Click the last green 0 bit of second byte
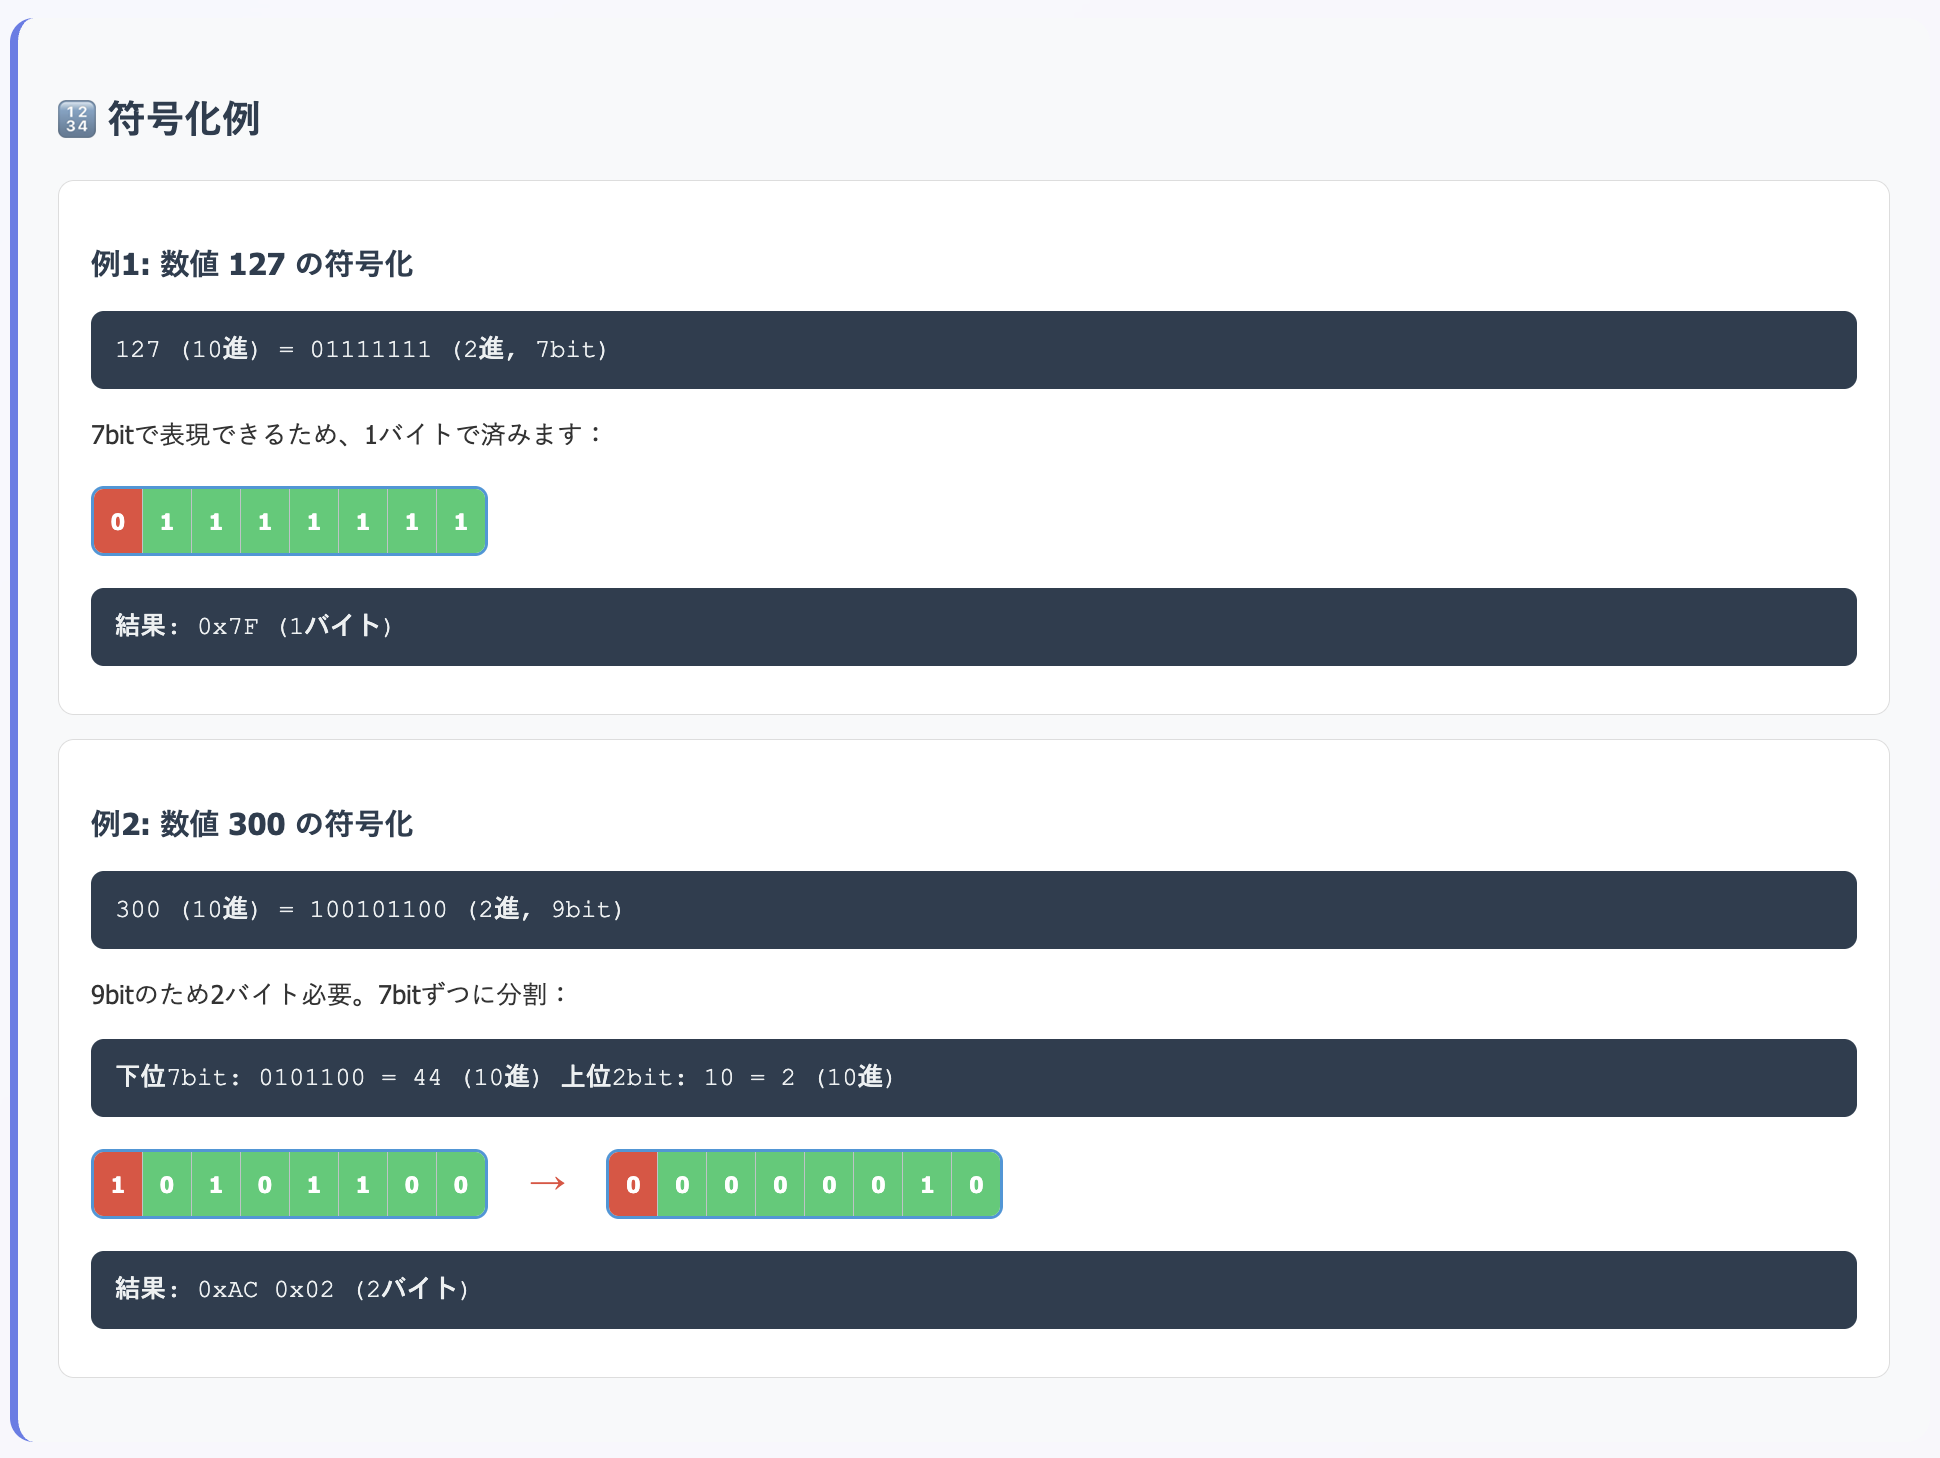Screen dimensions: 1940x1458 click(976, 1185)
